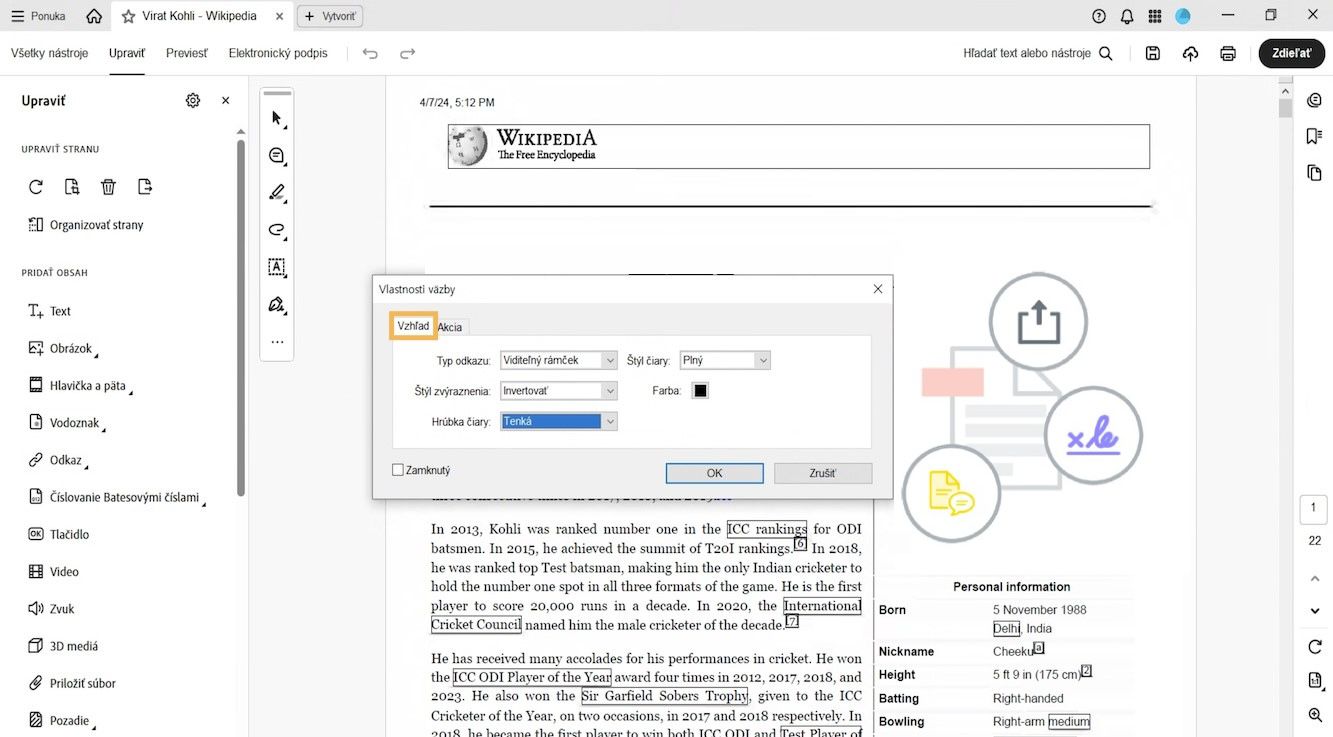Image resolution: width=1333 pixels, height=737 pixels.
Task: Save the document with the floppy icon
Action: coord(1153,54)
